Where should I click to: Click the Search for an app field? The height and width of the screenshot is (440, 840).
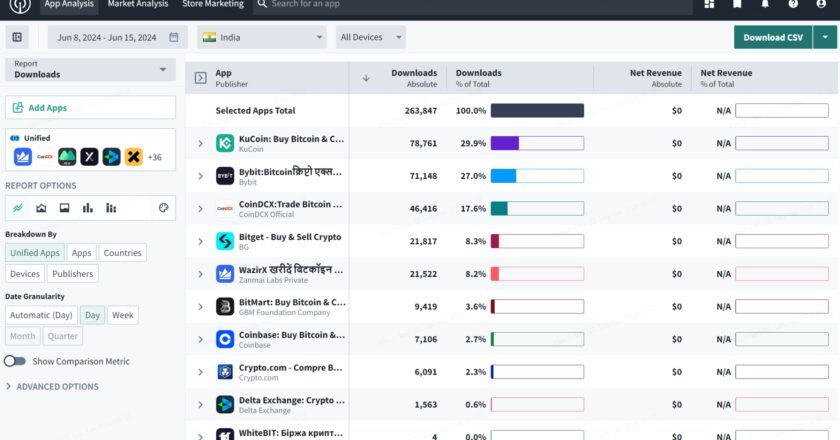(x=472, y=4)
